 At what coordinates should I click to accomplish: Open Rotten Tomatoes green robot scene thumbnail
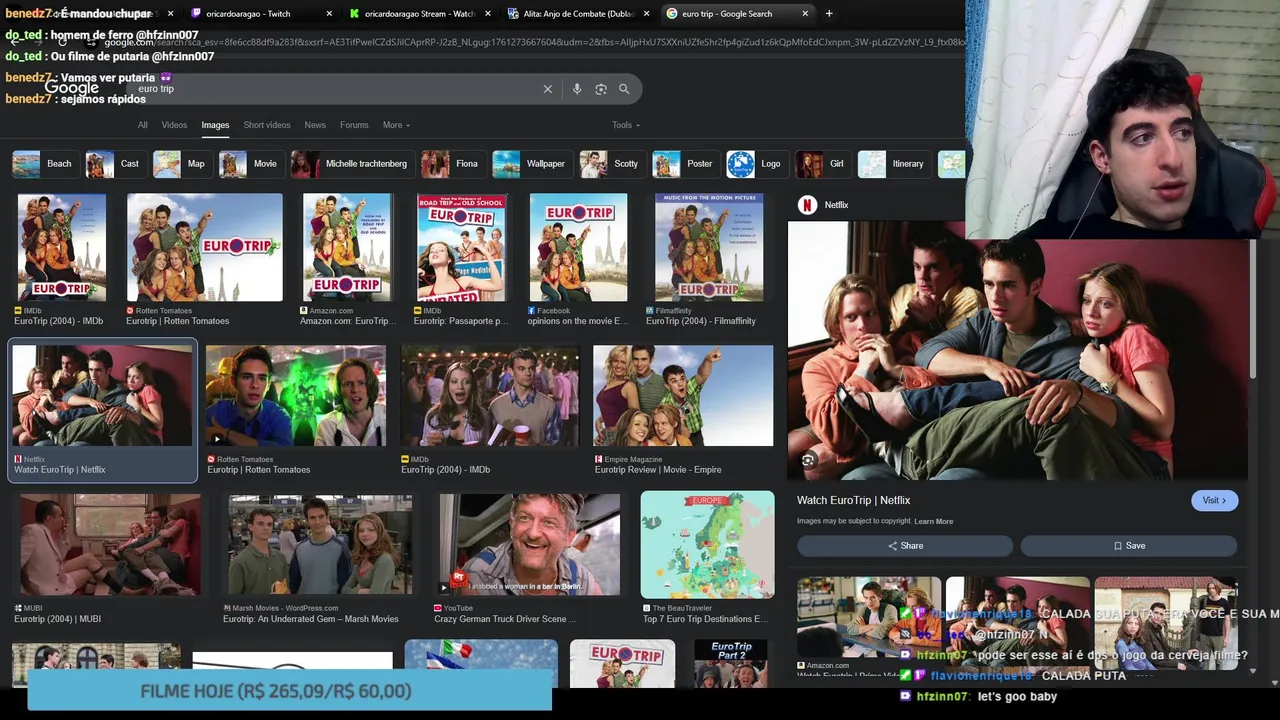(x=296, y=396)
